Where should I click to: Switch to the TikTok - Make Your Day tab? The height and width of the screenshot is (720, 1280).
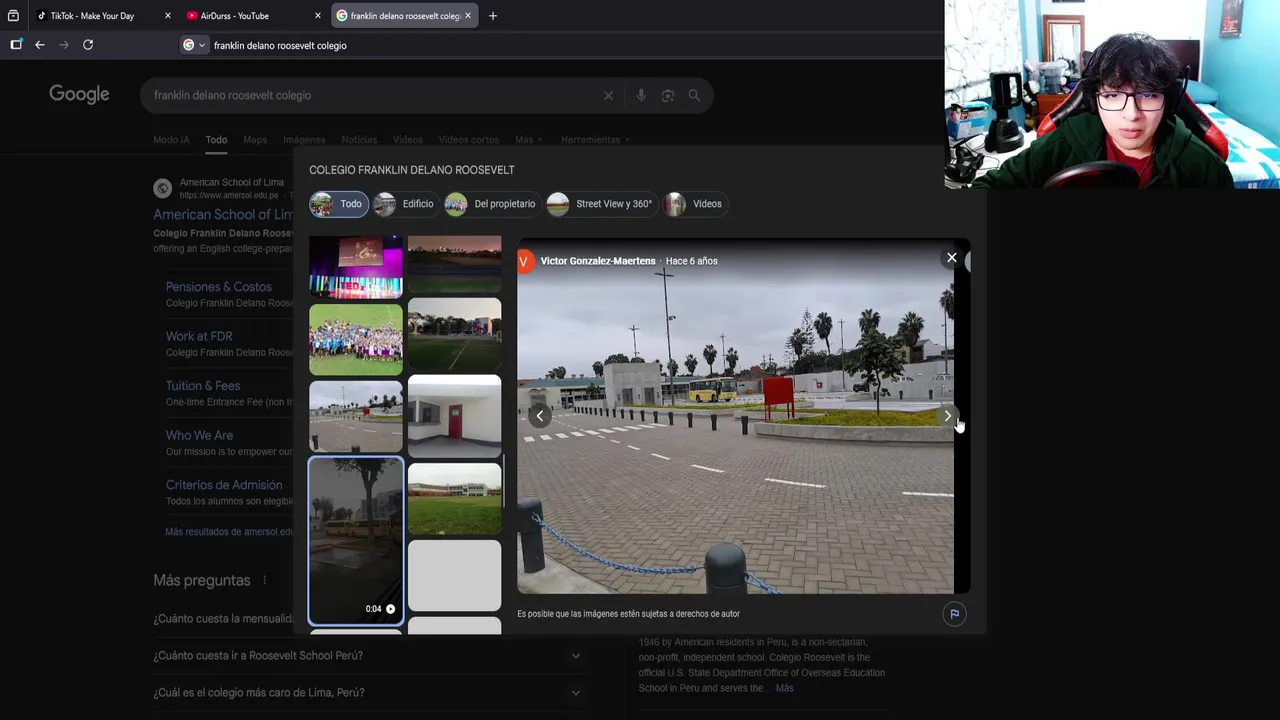point(92,16)
